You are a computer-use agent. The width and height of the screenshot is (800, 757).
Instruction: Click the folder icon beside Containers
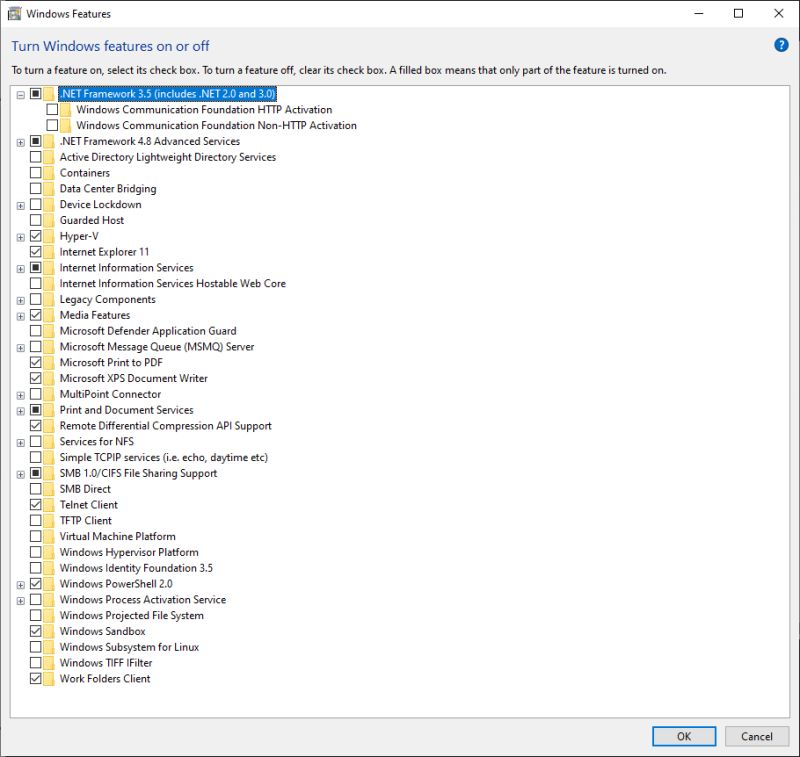tap(48, 172)
